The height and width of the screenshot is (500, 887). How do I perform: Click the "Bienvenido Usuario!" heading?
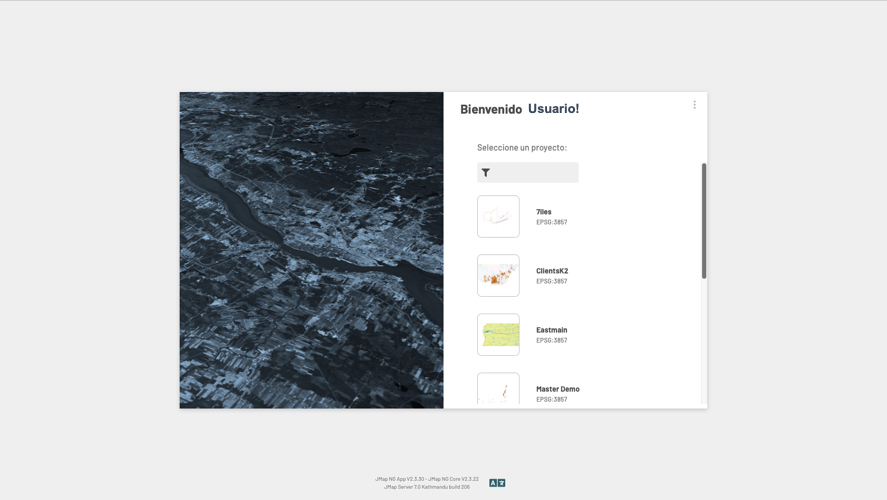[x=519, y=109]
